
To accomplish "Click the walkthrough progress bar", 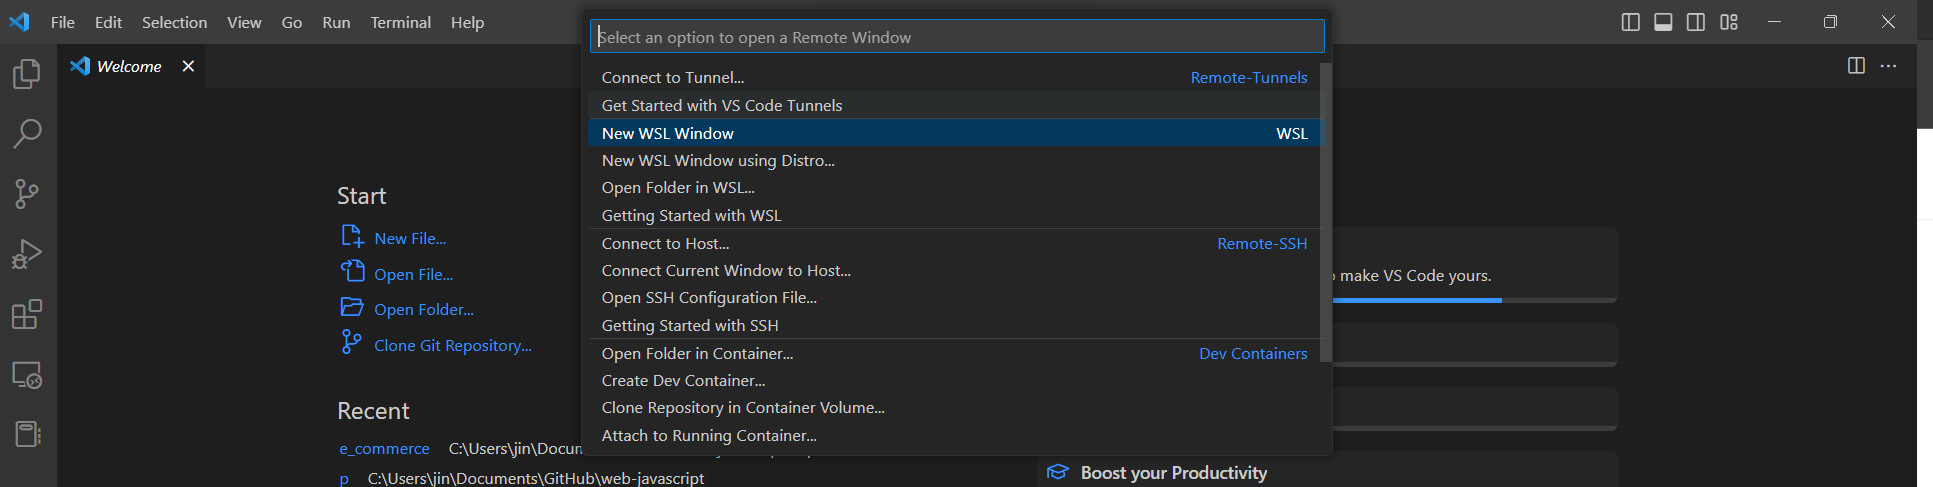I will pyautogui.click(x=1474, y=300).
